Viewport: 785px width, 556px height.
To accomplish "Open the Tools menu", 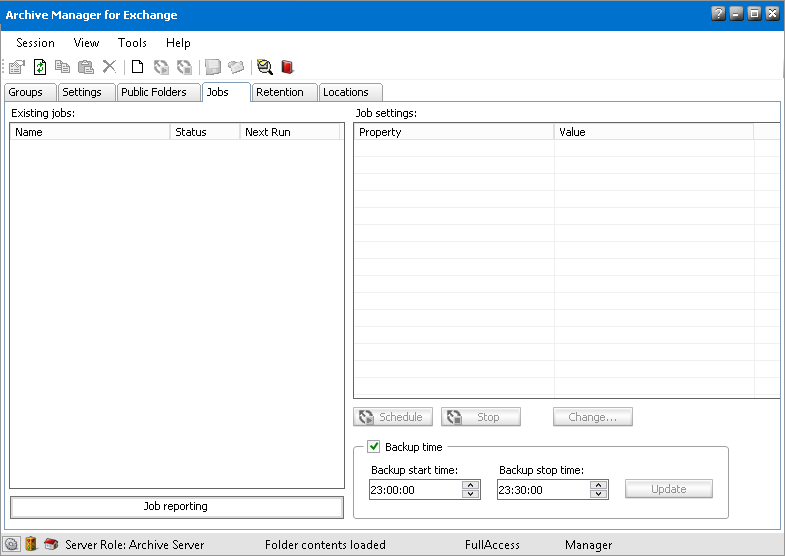I will [132, 43].
